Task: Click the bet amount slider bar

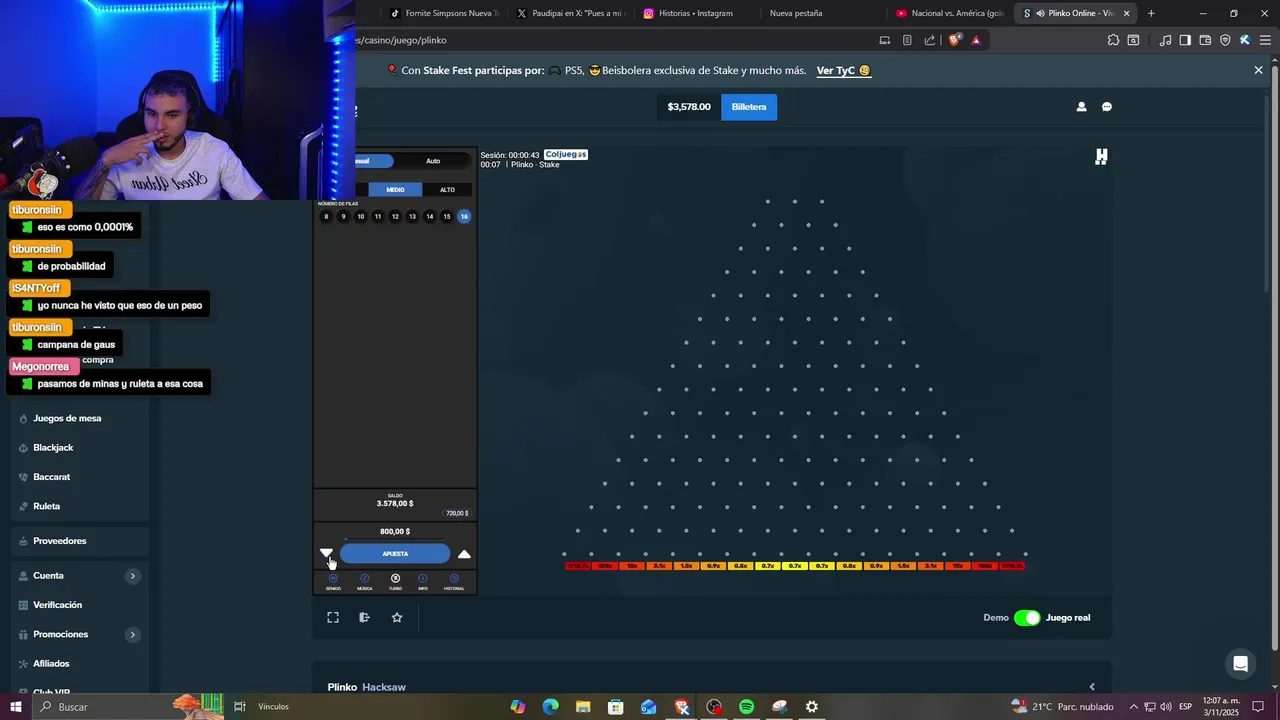Action: click(395, 540)
